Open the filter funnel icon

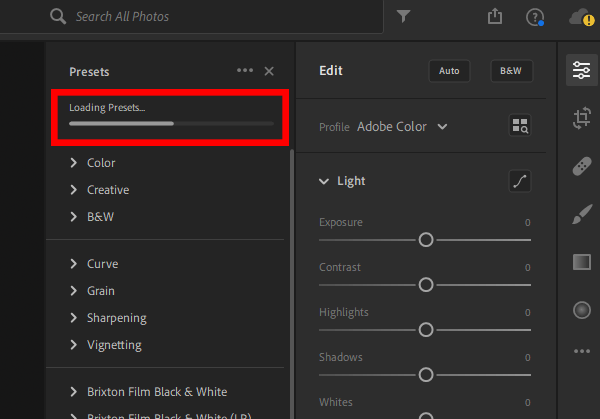point(403,16)
